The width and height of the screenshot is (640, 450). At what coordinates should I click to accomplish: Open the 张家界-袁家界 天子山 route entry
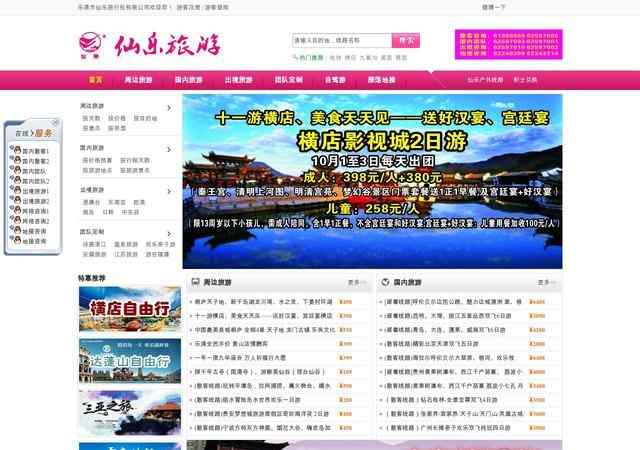tap(454, 414)
